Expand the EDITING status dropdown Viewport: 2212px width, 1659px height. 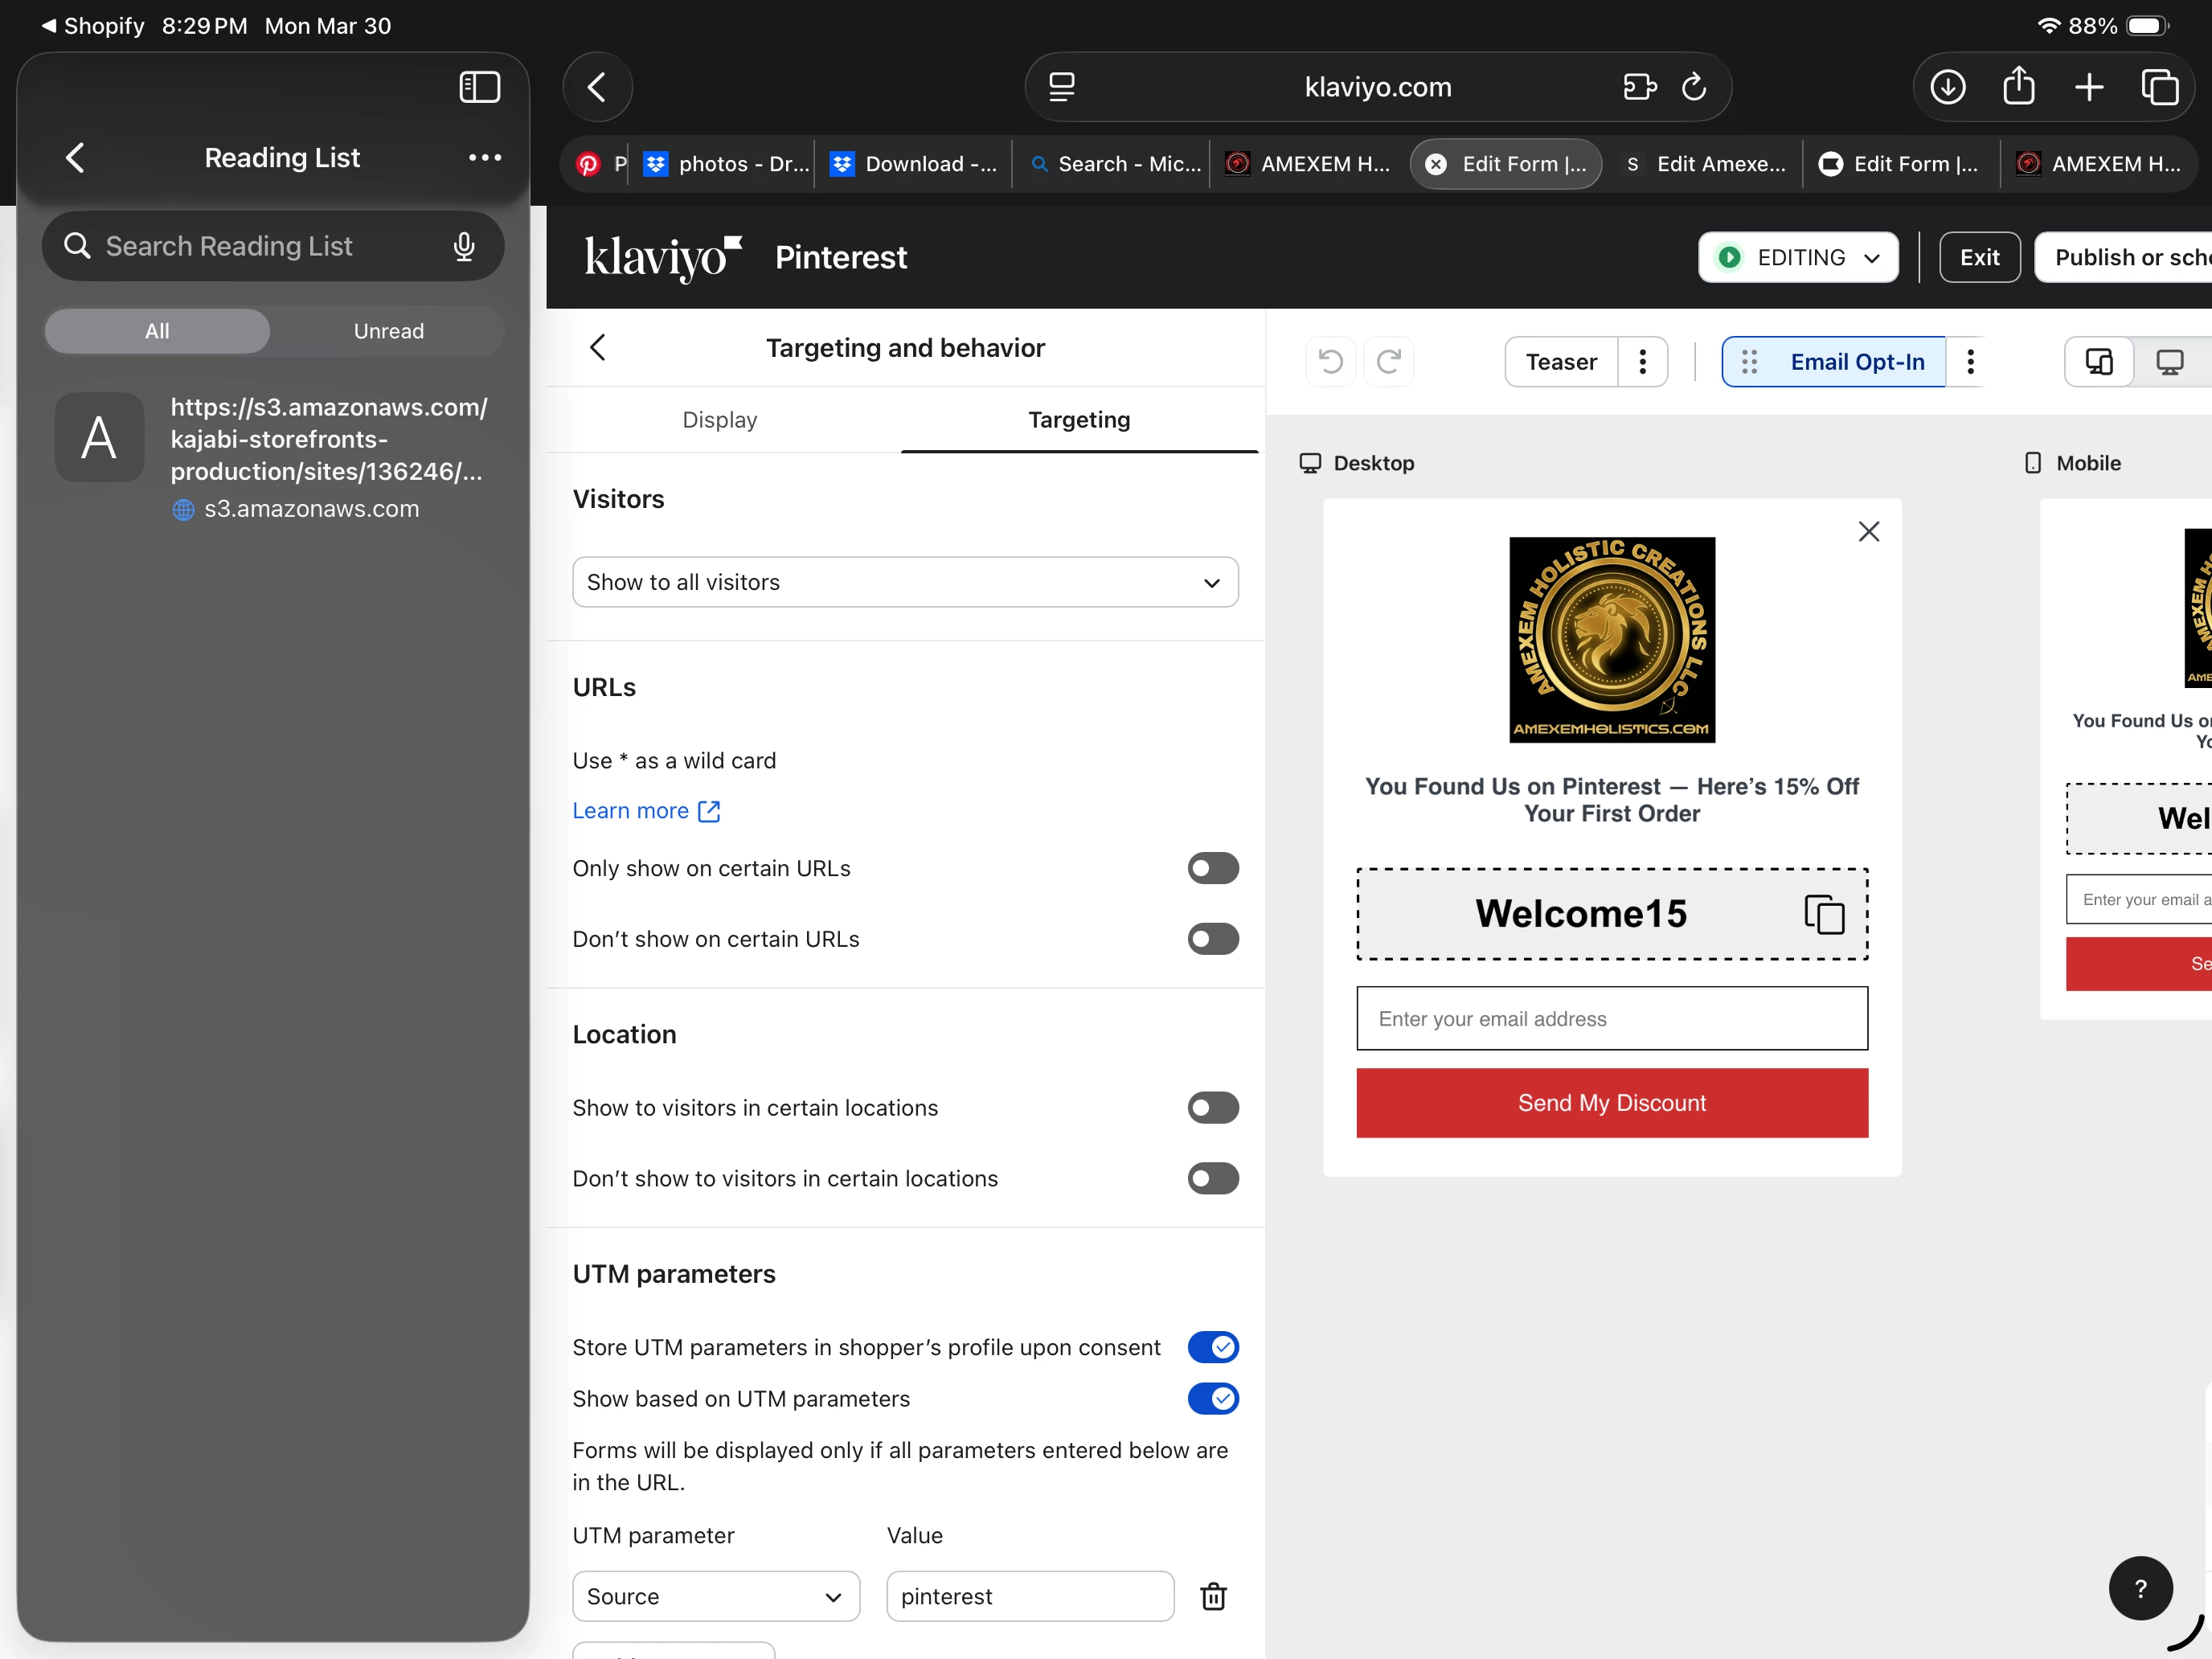point(1797,257)
